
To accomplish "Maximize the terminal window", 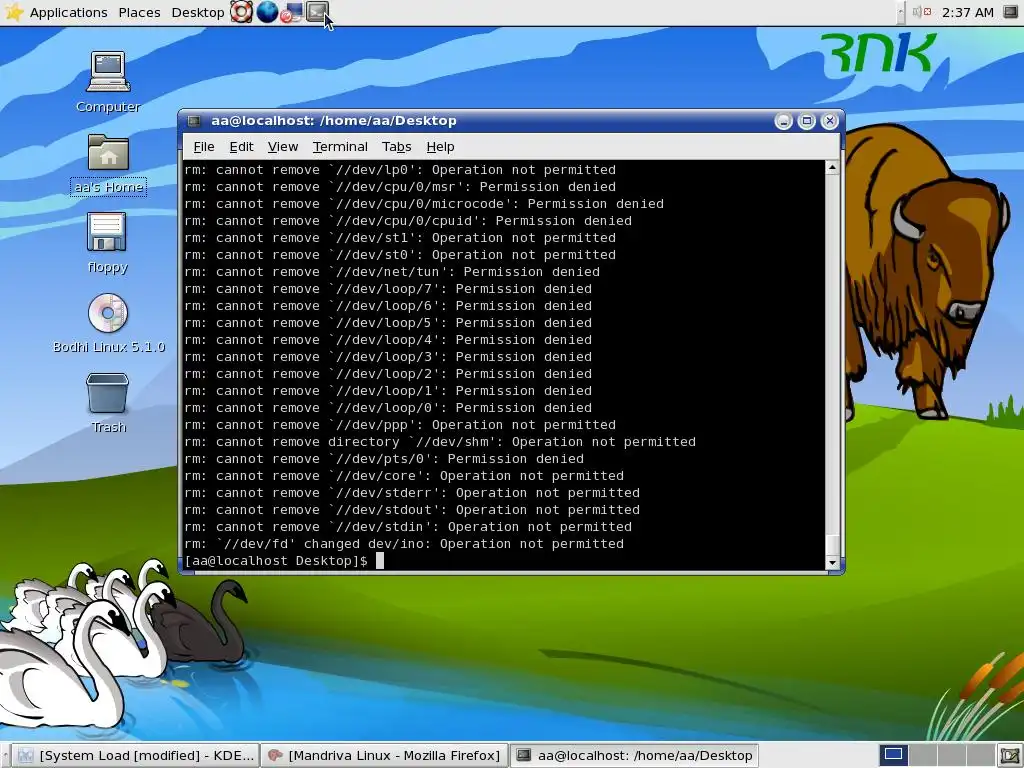I will tap(807, 121).
